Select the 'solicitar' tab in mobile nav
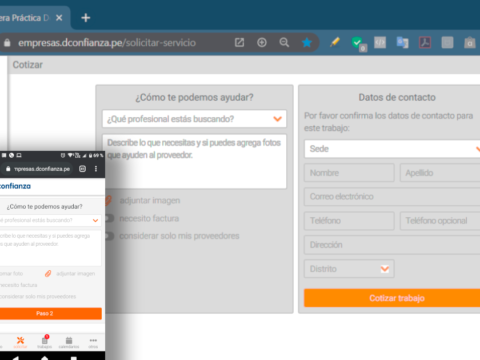 (20, 342)
